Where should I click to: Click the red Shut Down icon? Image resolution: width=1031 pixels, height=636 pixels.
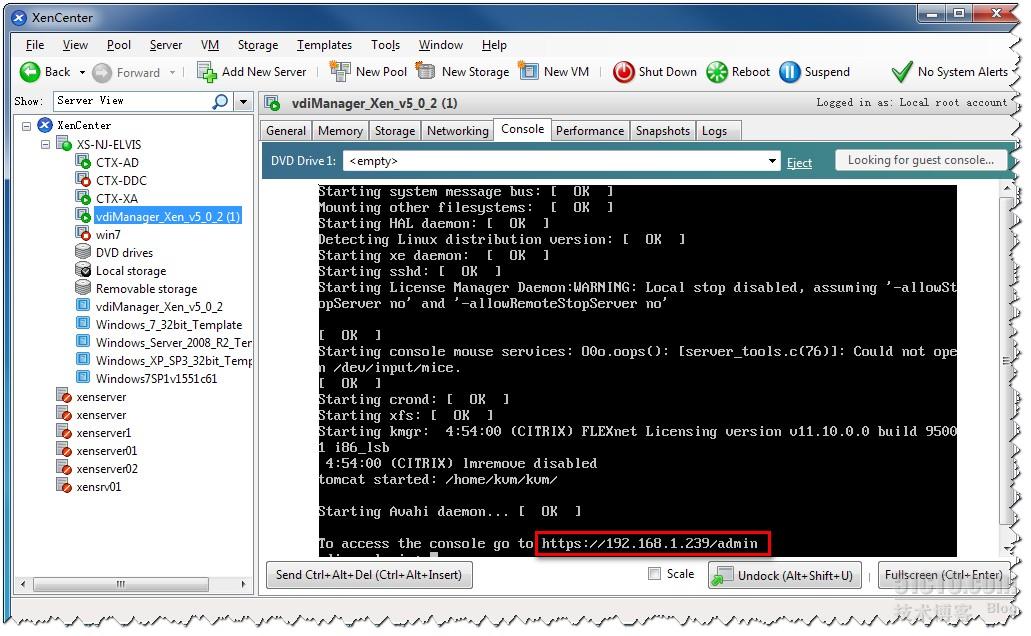coord(623,72)
